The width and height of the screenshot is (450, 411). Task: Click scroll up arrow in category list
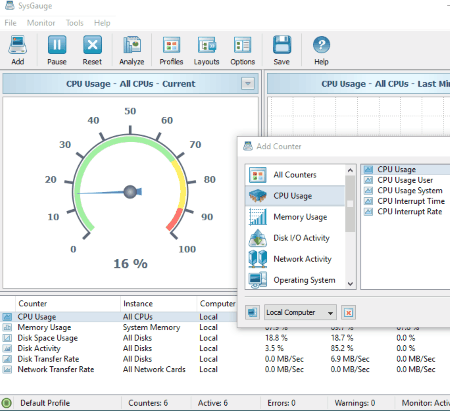(350, 171)
